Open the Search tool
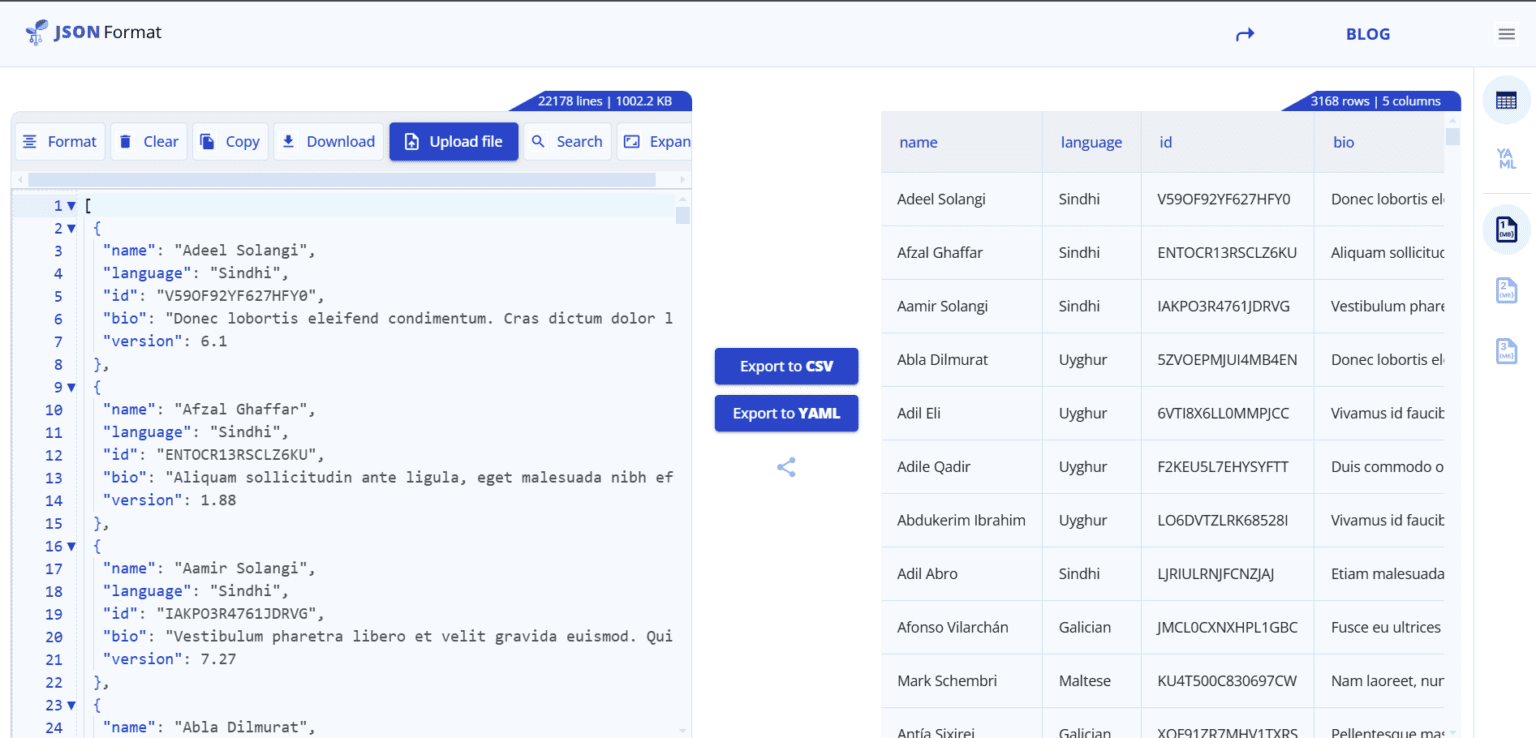This screenshot has width=1536, height=738. tap(567, 141)
